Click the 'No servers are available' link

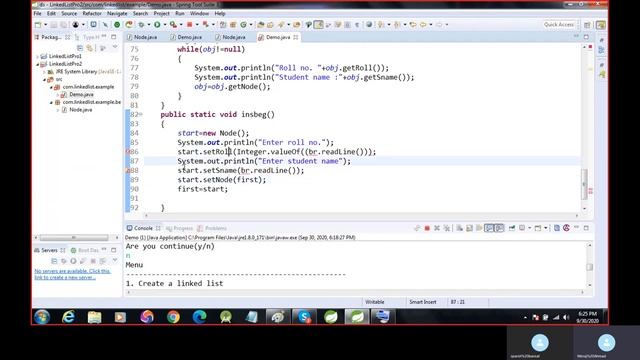72,274
